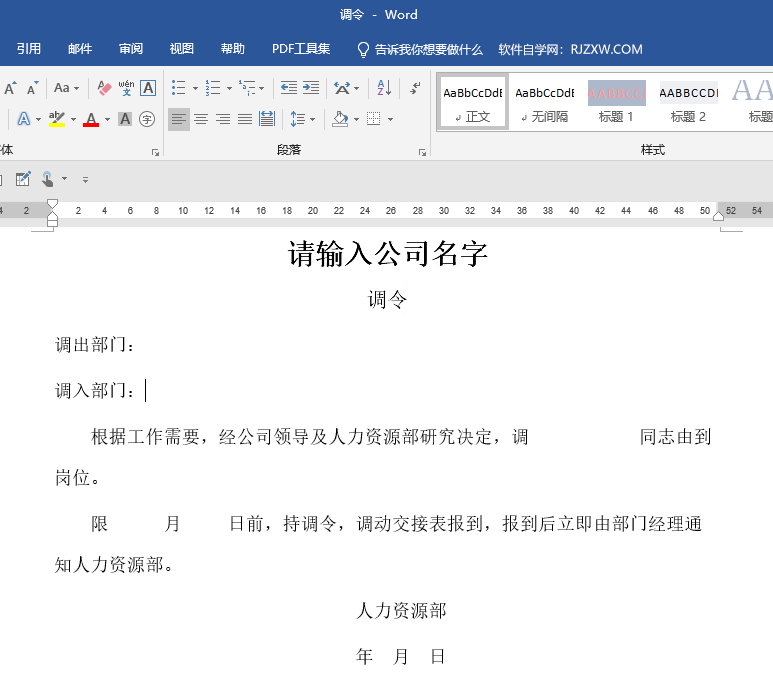Open the Asian layout tool
The width and height of the screenshot is (773, 680).
[342, 88]
